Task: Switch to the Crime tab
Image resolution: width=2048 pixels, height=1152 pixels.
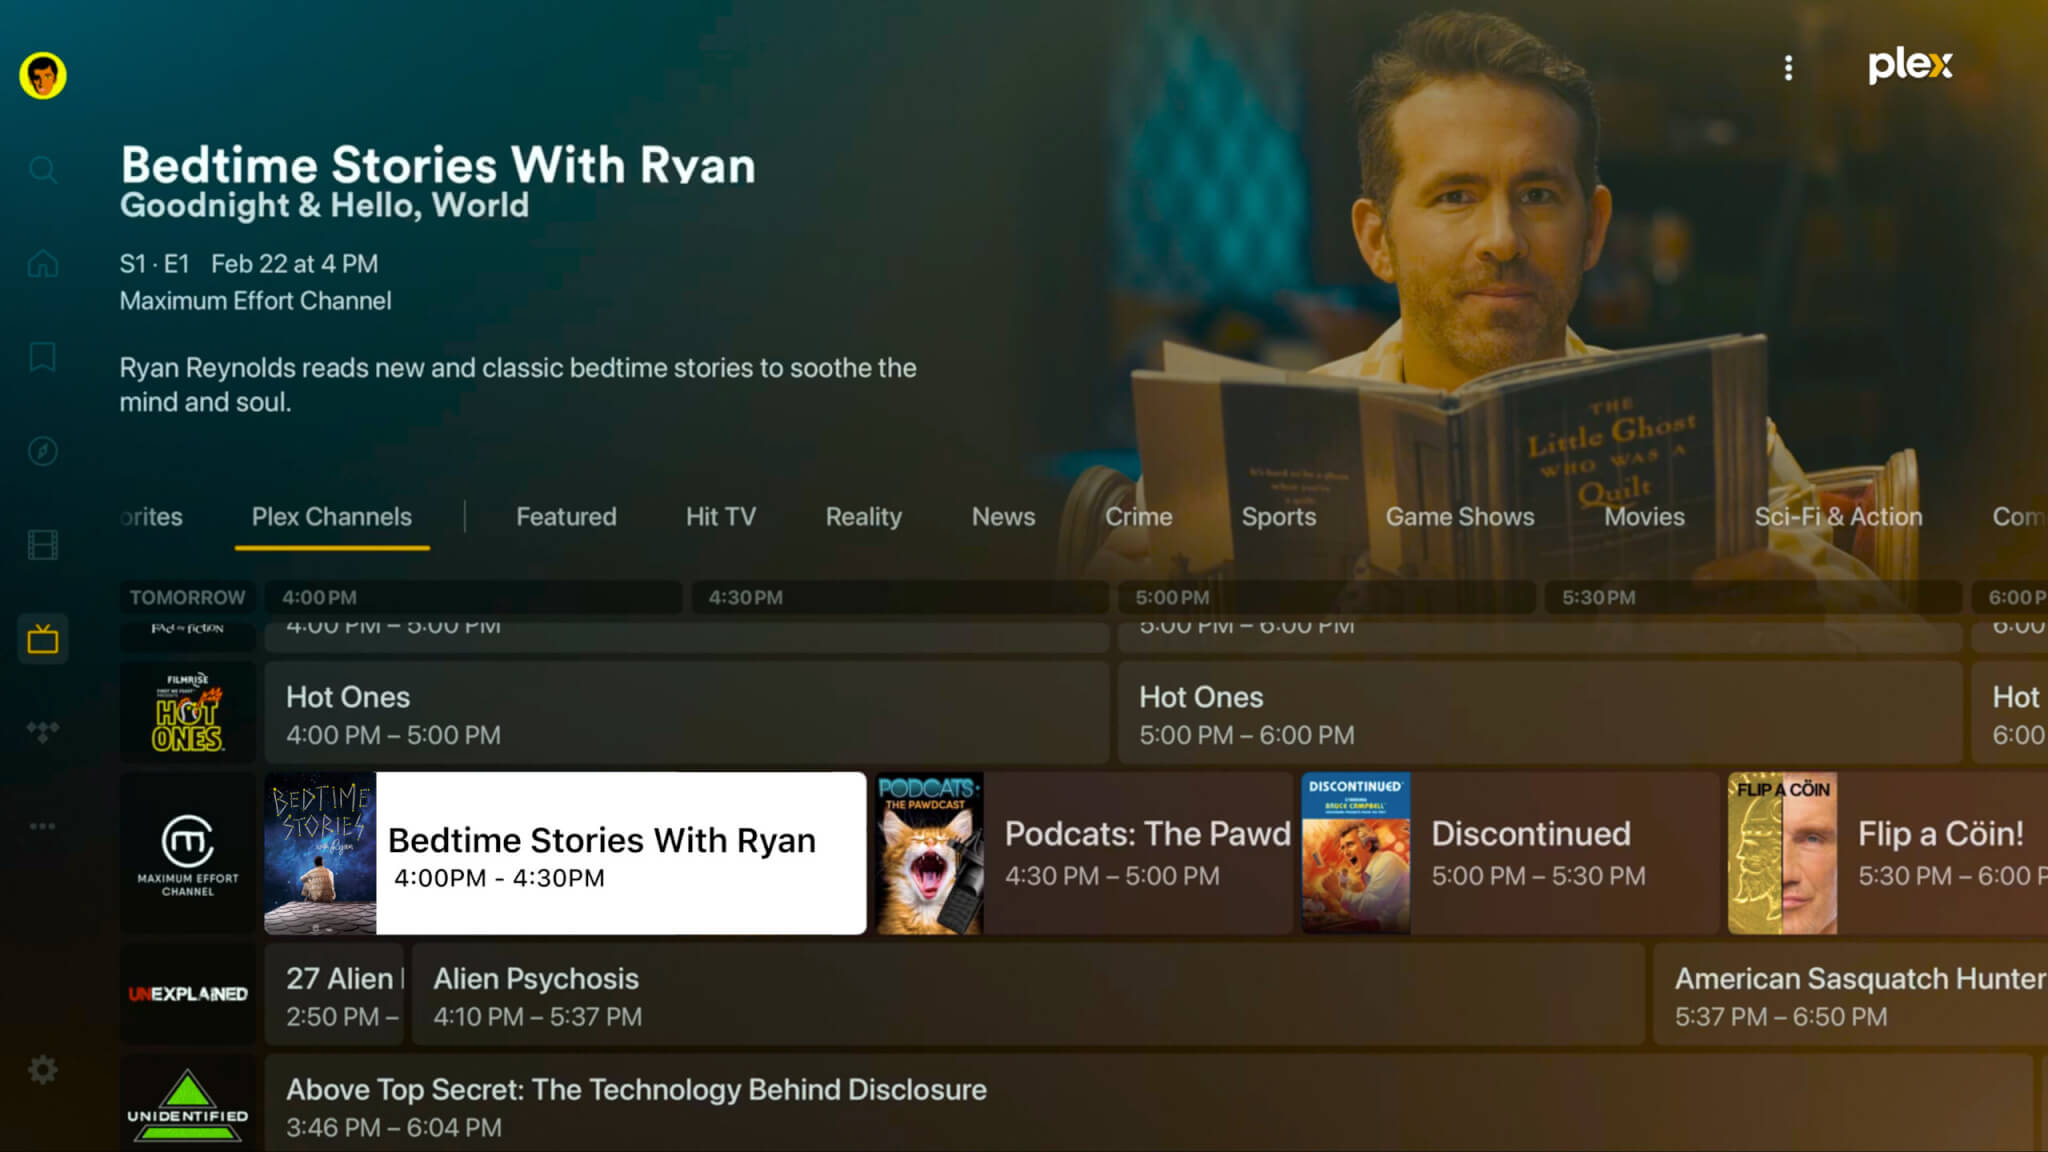Action: coord(1138,517)
